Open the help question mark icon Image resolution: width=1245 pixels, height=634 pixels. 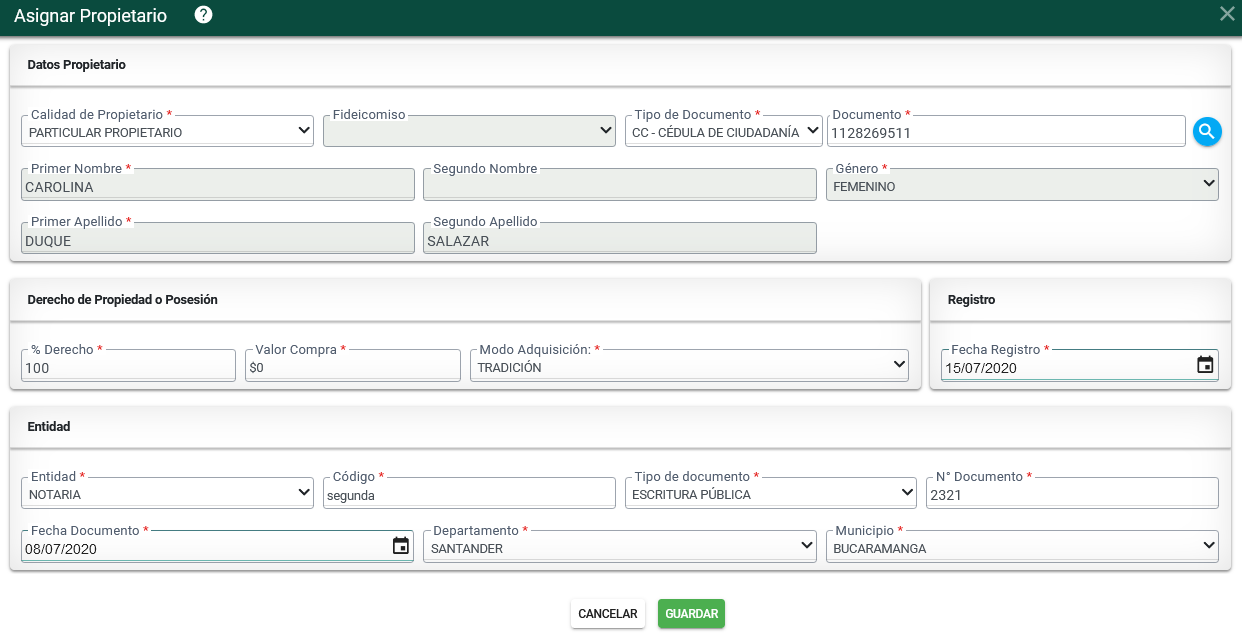(203, 15)
